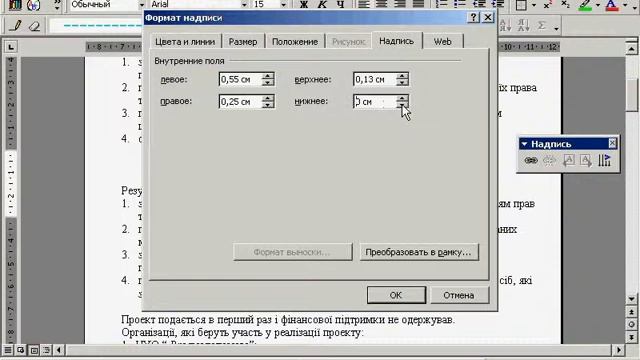Increase the левое margin with up arrow
The width and height of the screenshot is (640, 360).
[268, 76]
